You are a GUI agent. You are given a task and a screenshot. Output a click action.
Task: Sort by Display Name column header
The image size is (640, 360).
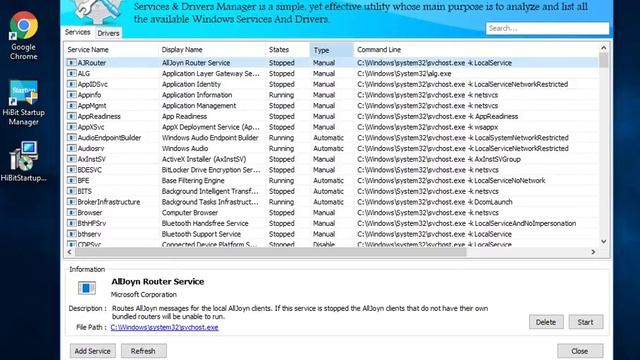tap(212, 50)
